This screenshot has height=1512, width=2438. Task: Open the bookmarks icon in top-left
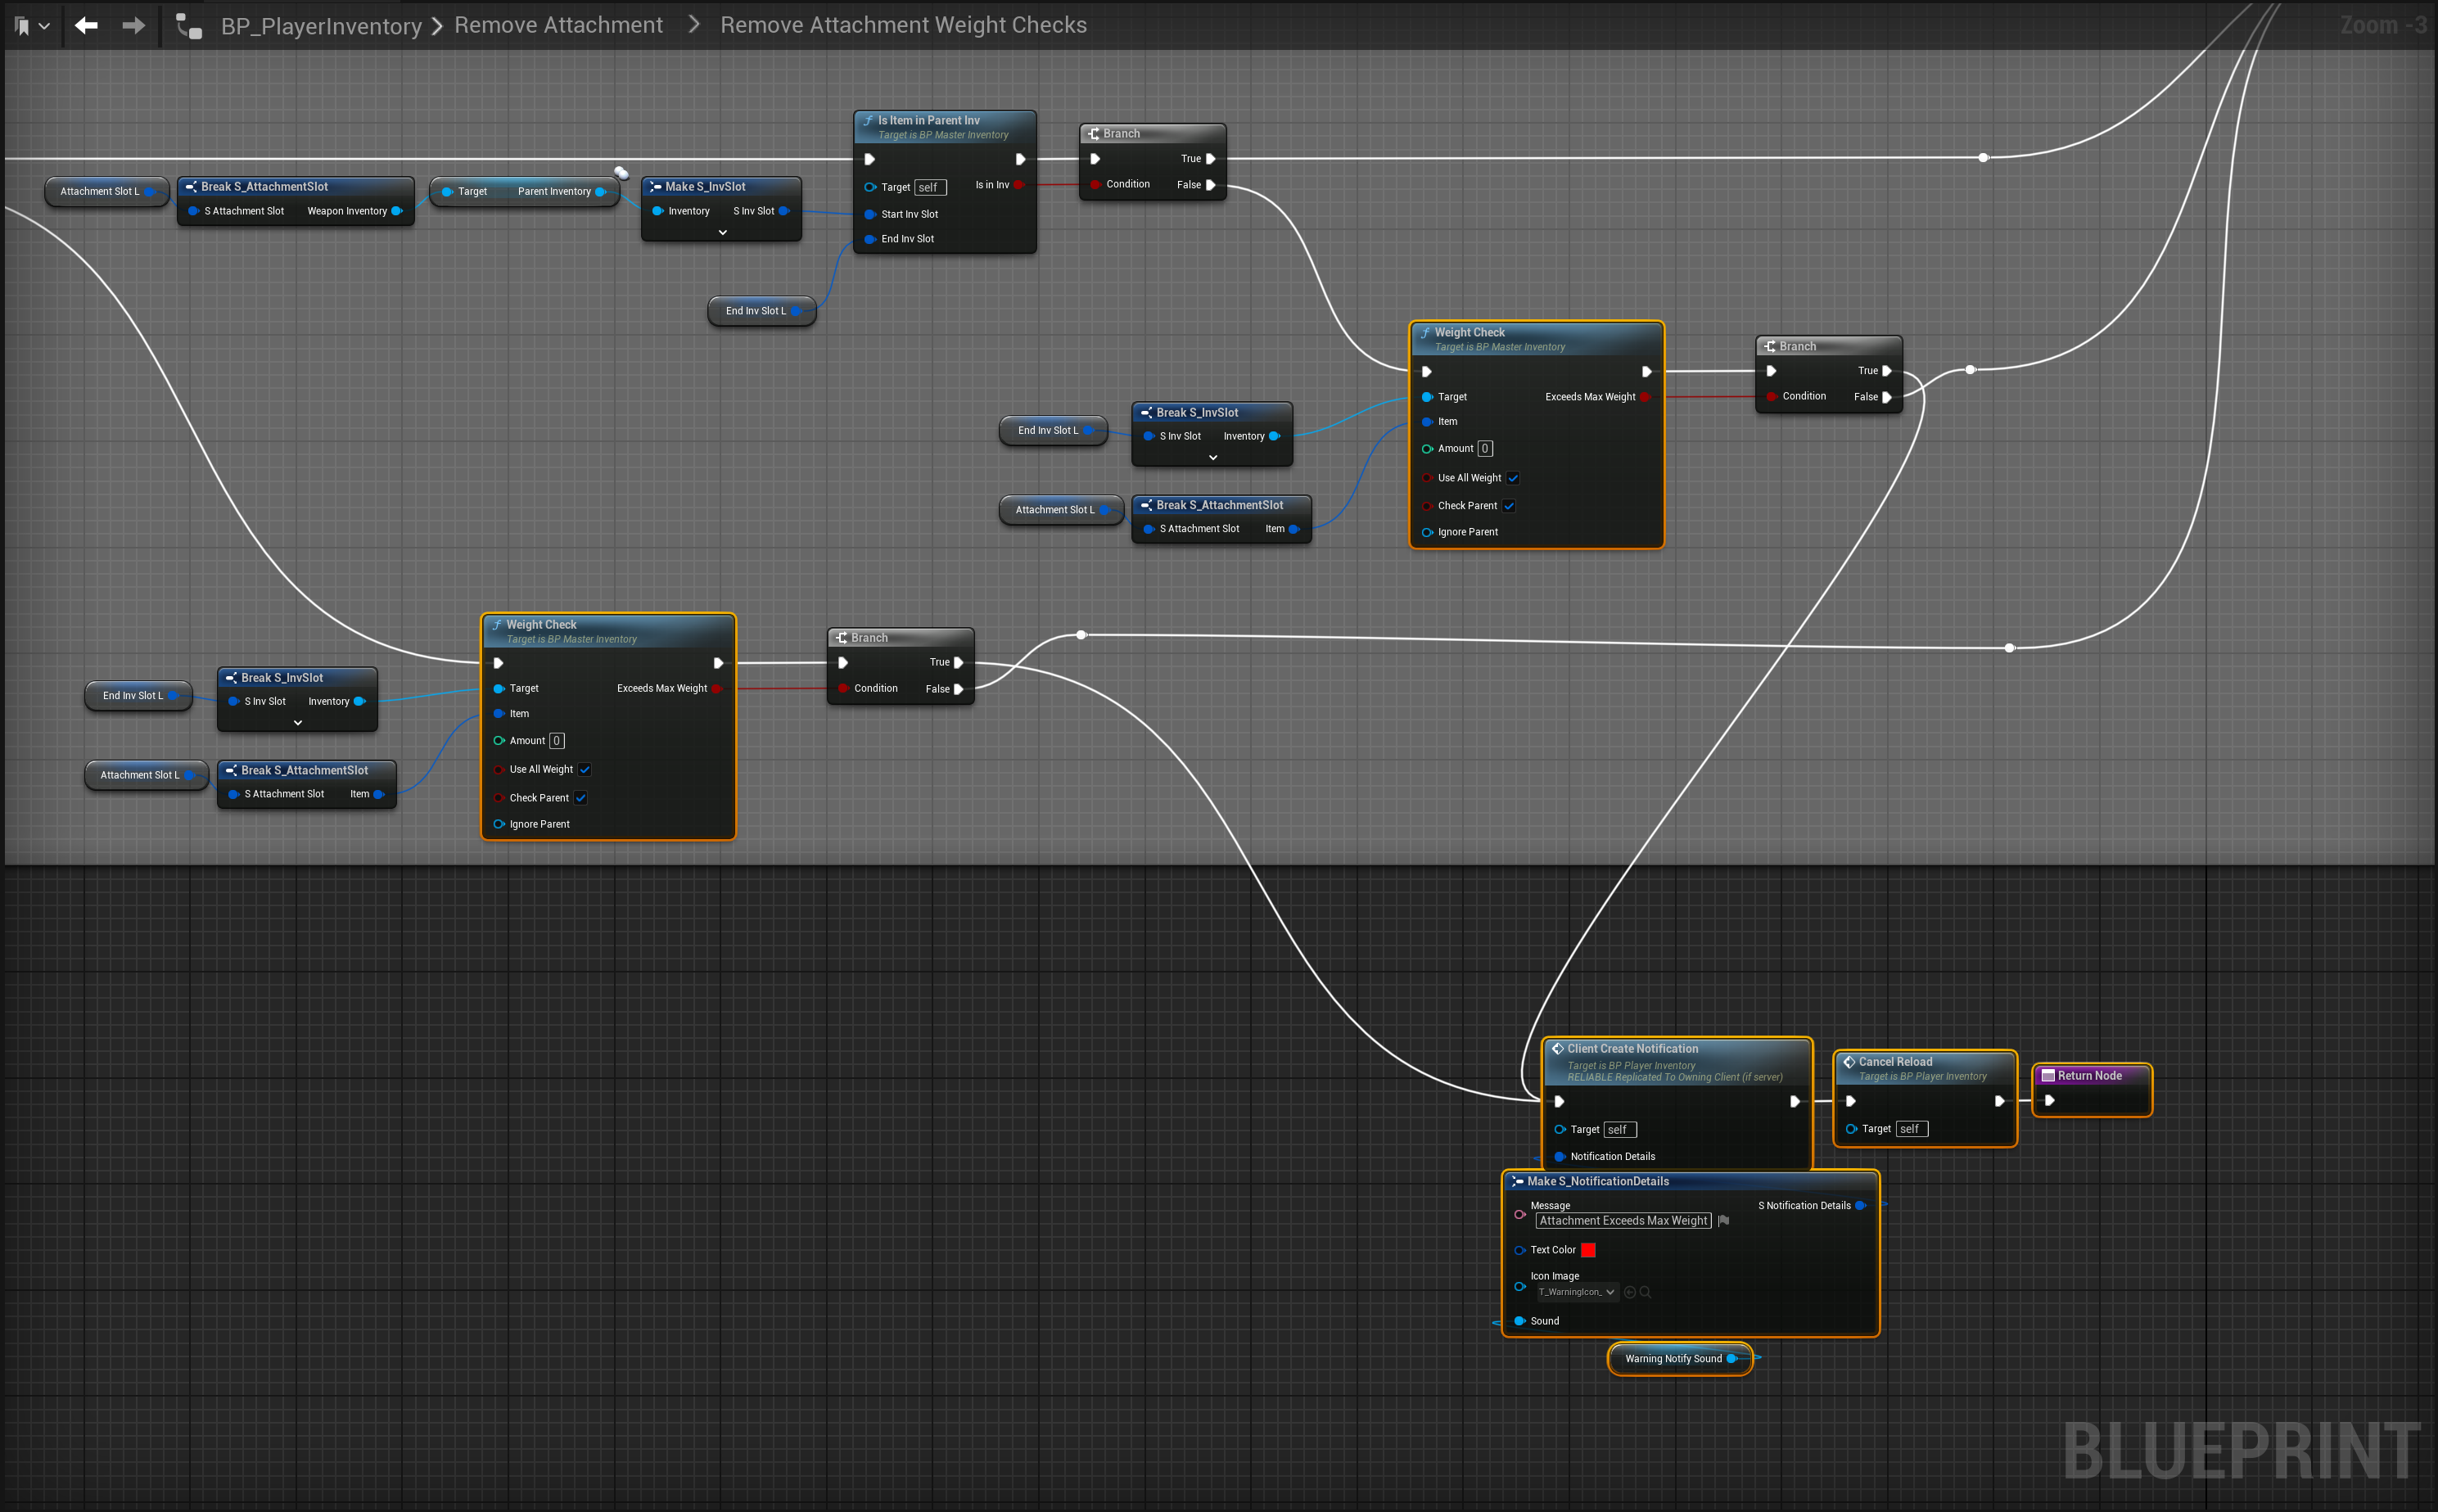[x=23, y=26]
